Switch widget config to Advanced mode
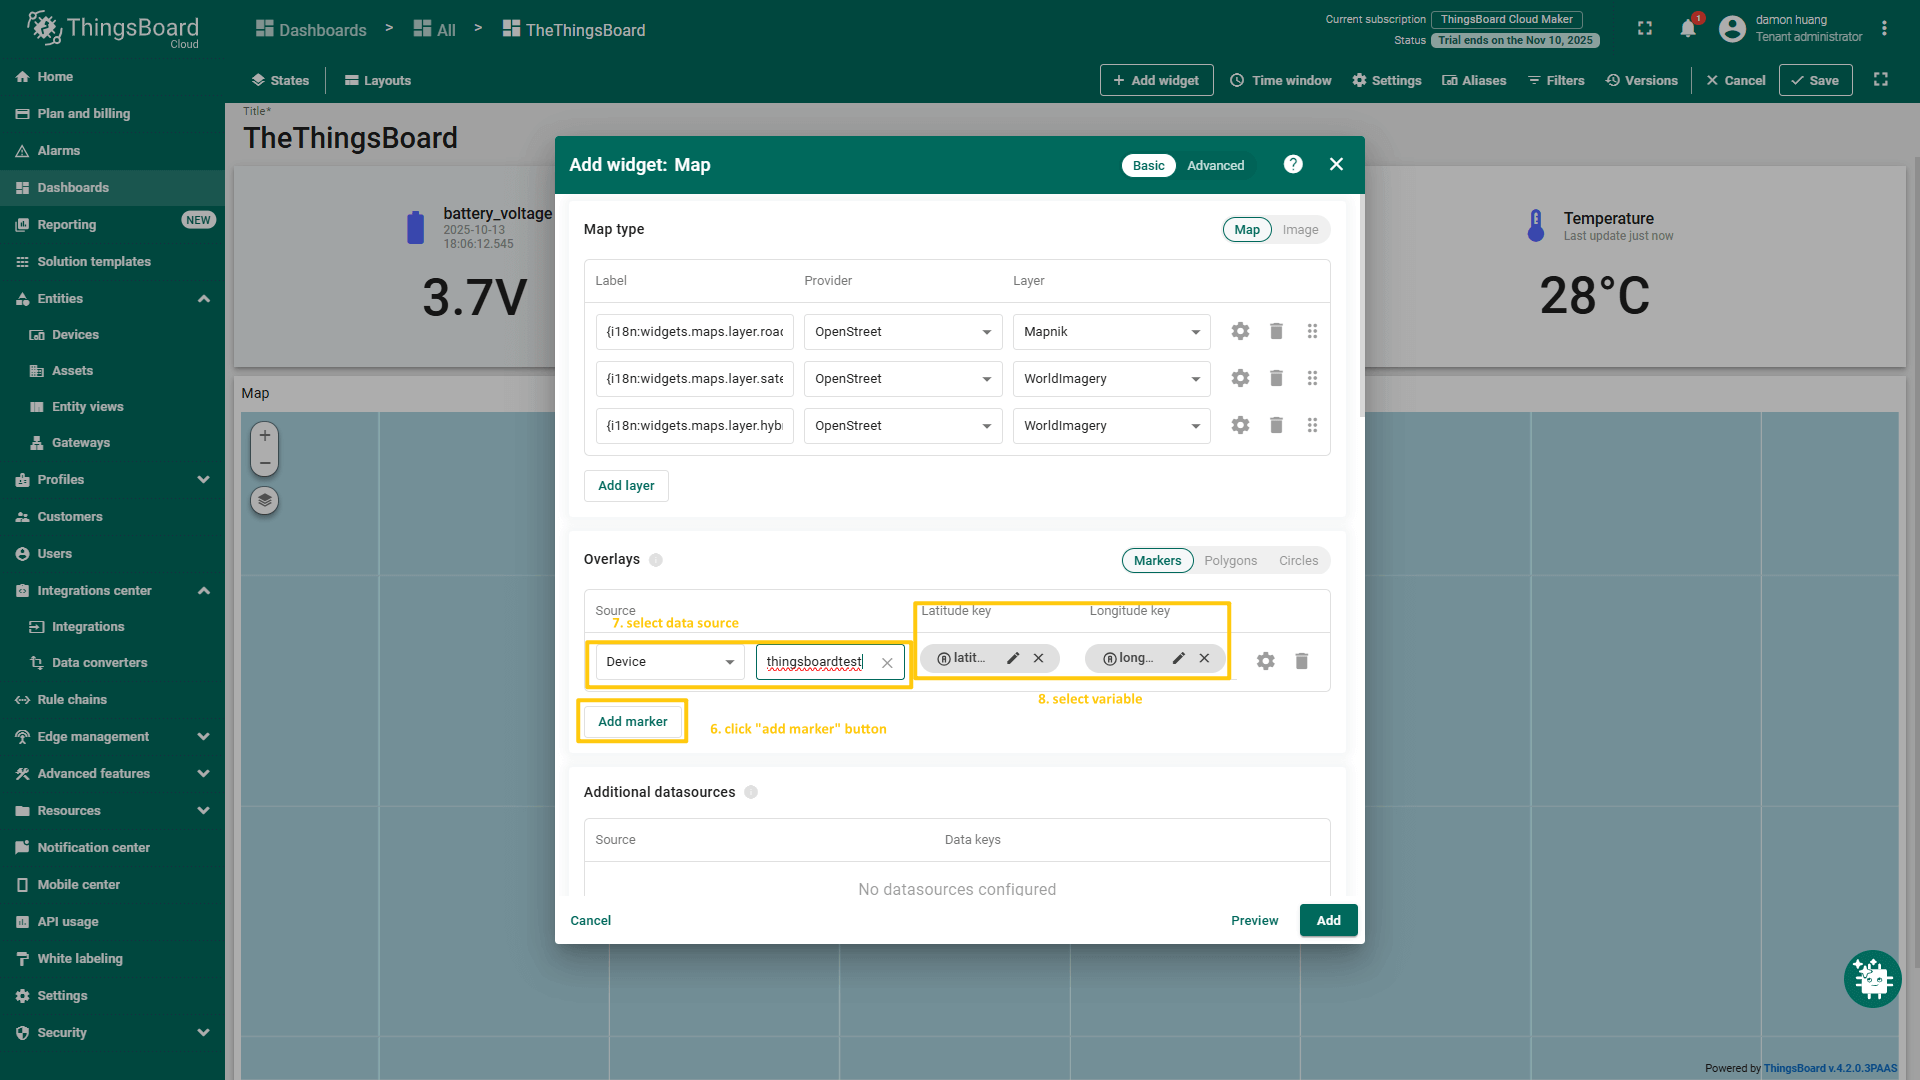1920x1080 pixels. [1215, 166]
